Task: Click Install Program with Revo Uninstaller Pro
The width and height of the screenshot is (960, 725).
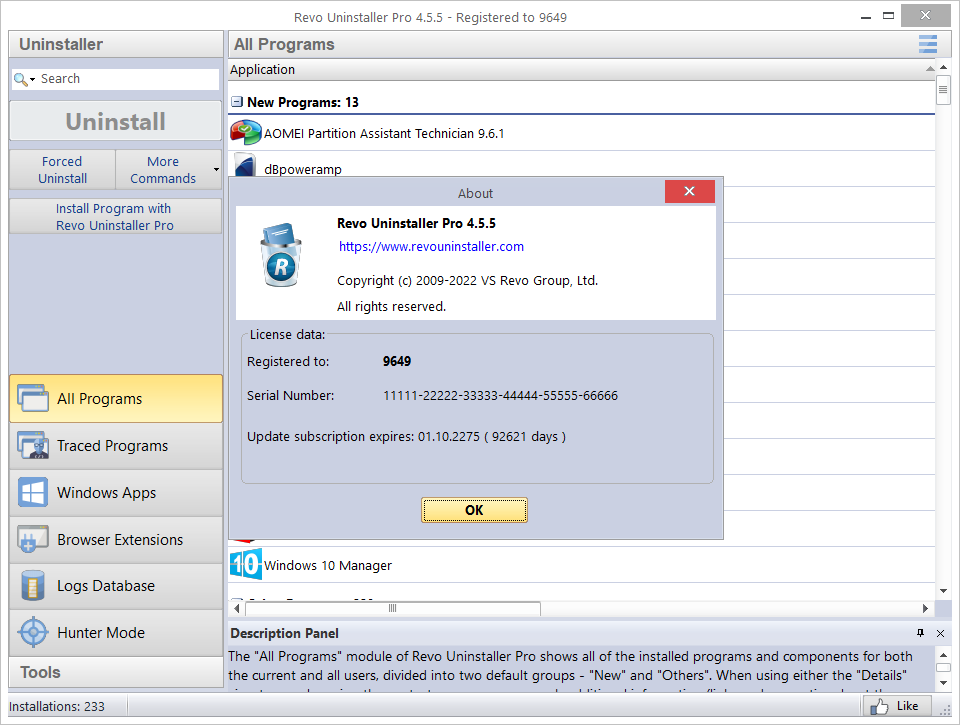Action: click(x=116, y=217)
